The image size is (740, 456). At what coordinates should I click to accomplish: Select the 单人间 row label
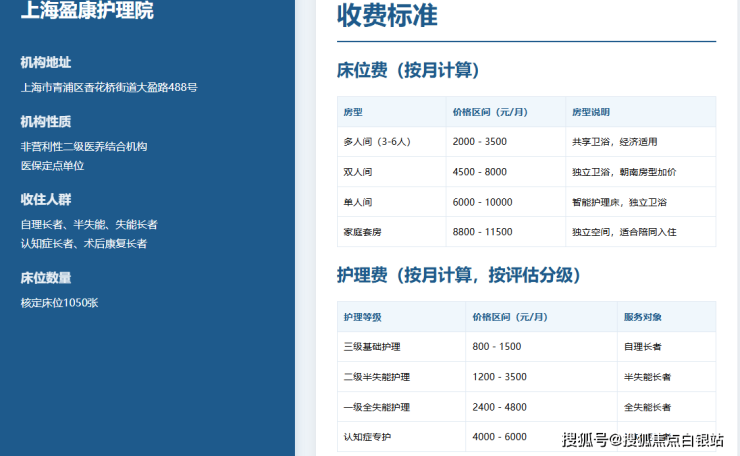358,202
